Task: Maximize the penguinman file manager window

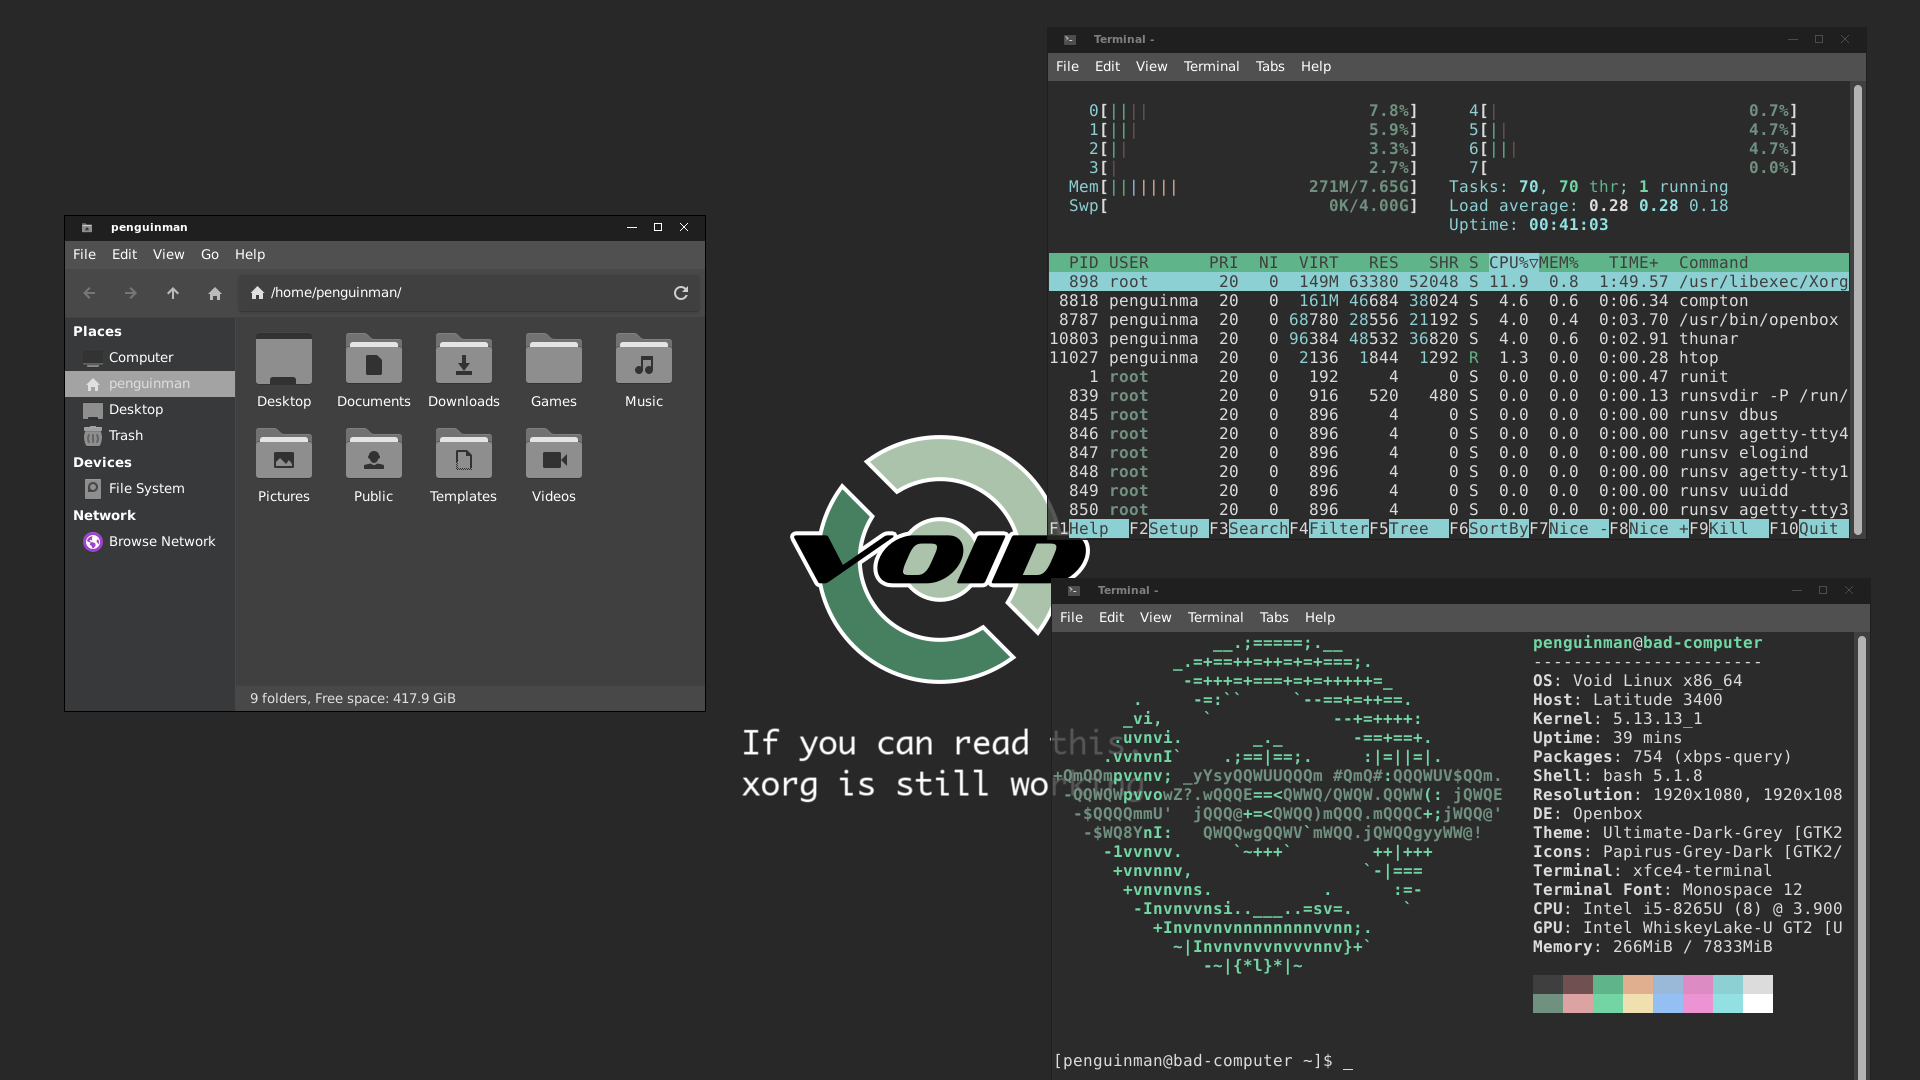Action: point(658,228)
